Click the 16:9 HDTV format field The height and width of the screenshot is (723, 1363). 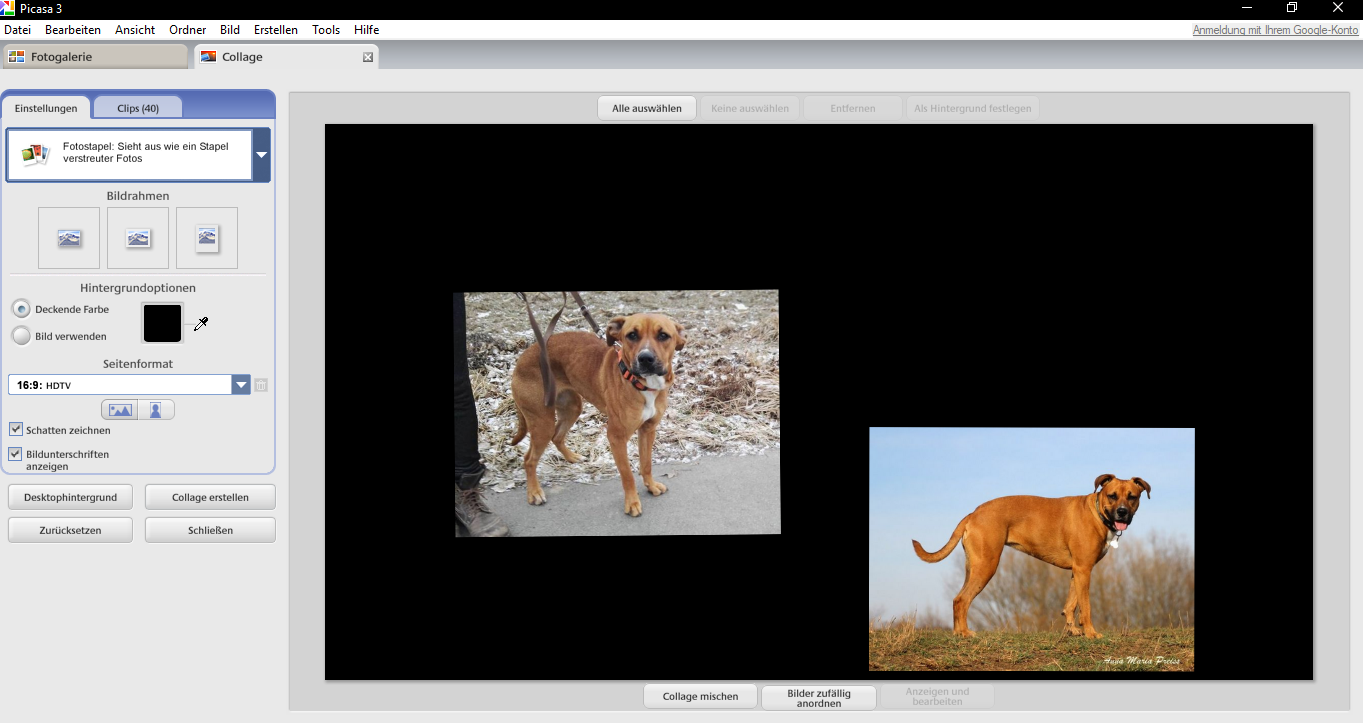point(120,385)
